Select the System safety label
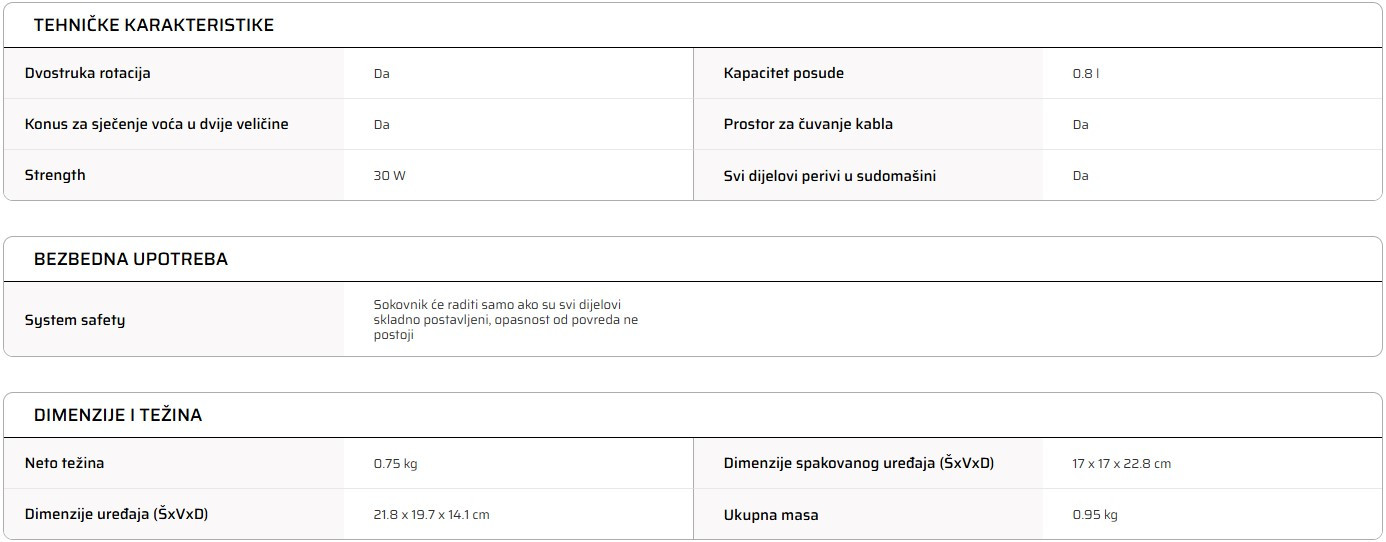 [75, 320]
